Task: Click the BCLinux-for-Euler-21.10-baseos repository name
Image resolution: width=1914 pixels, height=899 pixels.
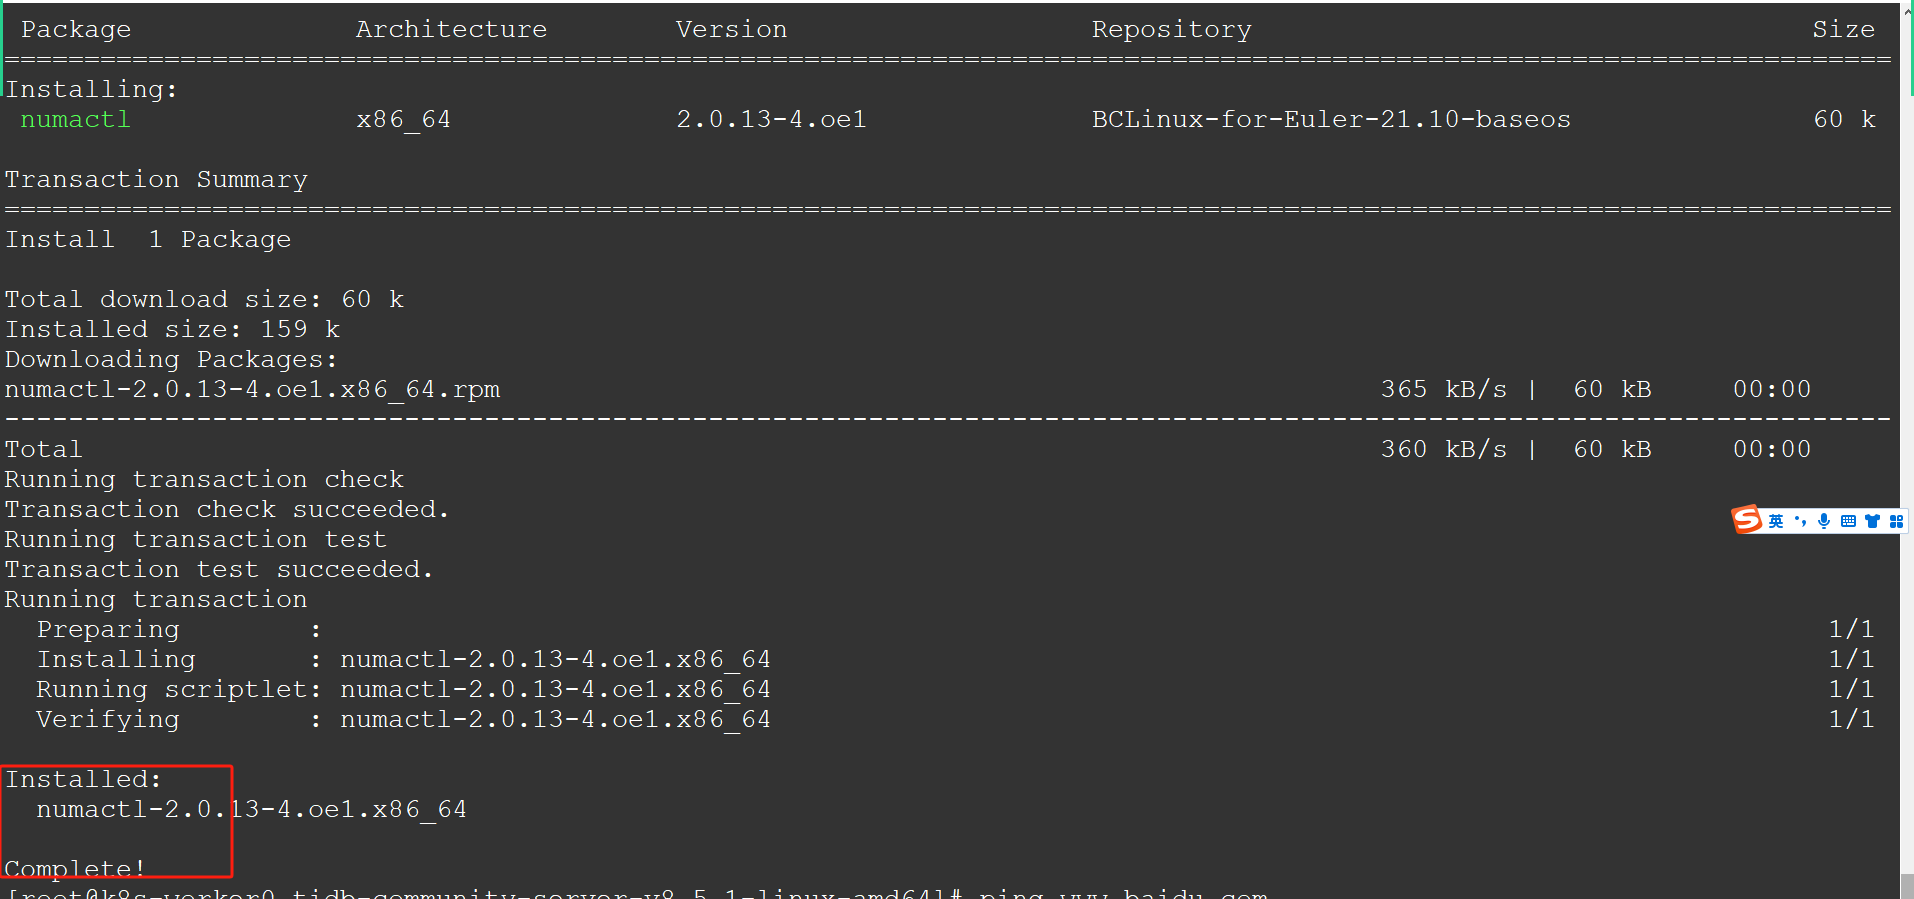Action: point(1331,120)
